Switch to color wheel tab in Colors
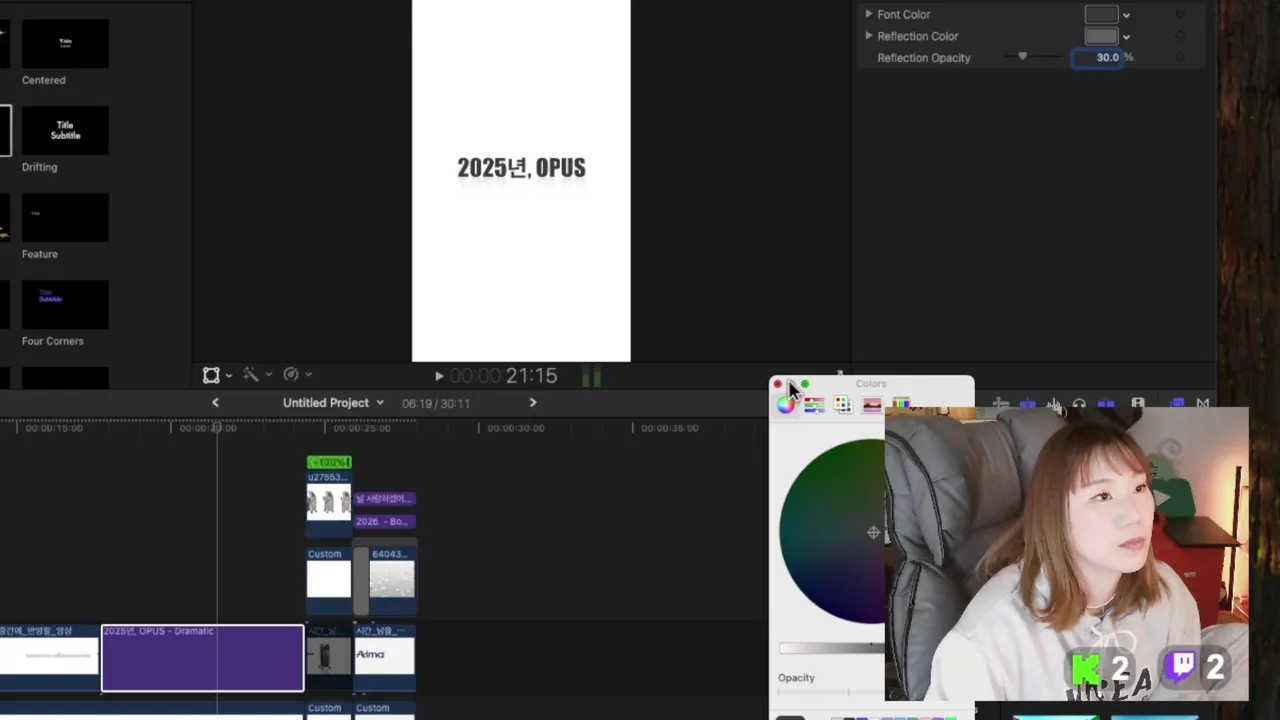The width and height of the screenshot is (1280, 720). pyautogui.click(x=786, y=404)
